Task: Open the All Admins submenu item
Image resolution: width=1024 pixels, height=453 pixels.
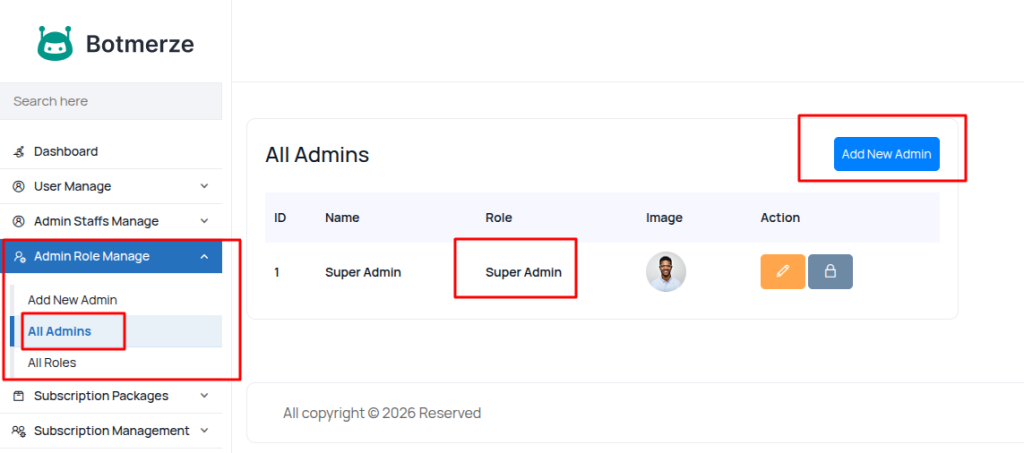Action: (x=59, y=331)
